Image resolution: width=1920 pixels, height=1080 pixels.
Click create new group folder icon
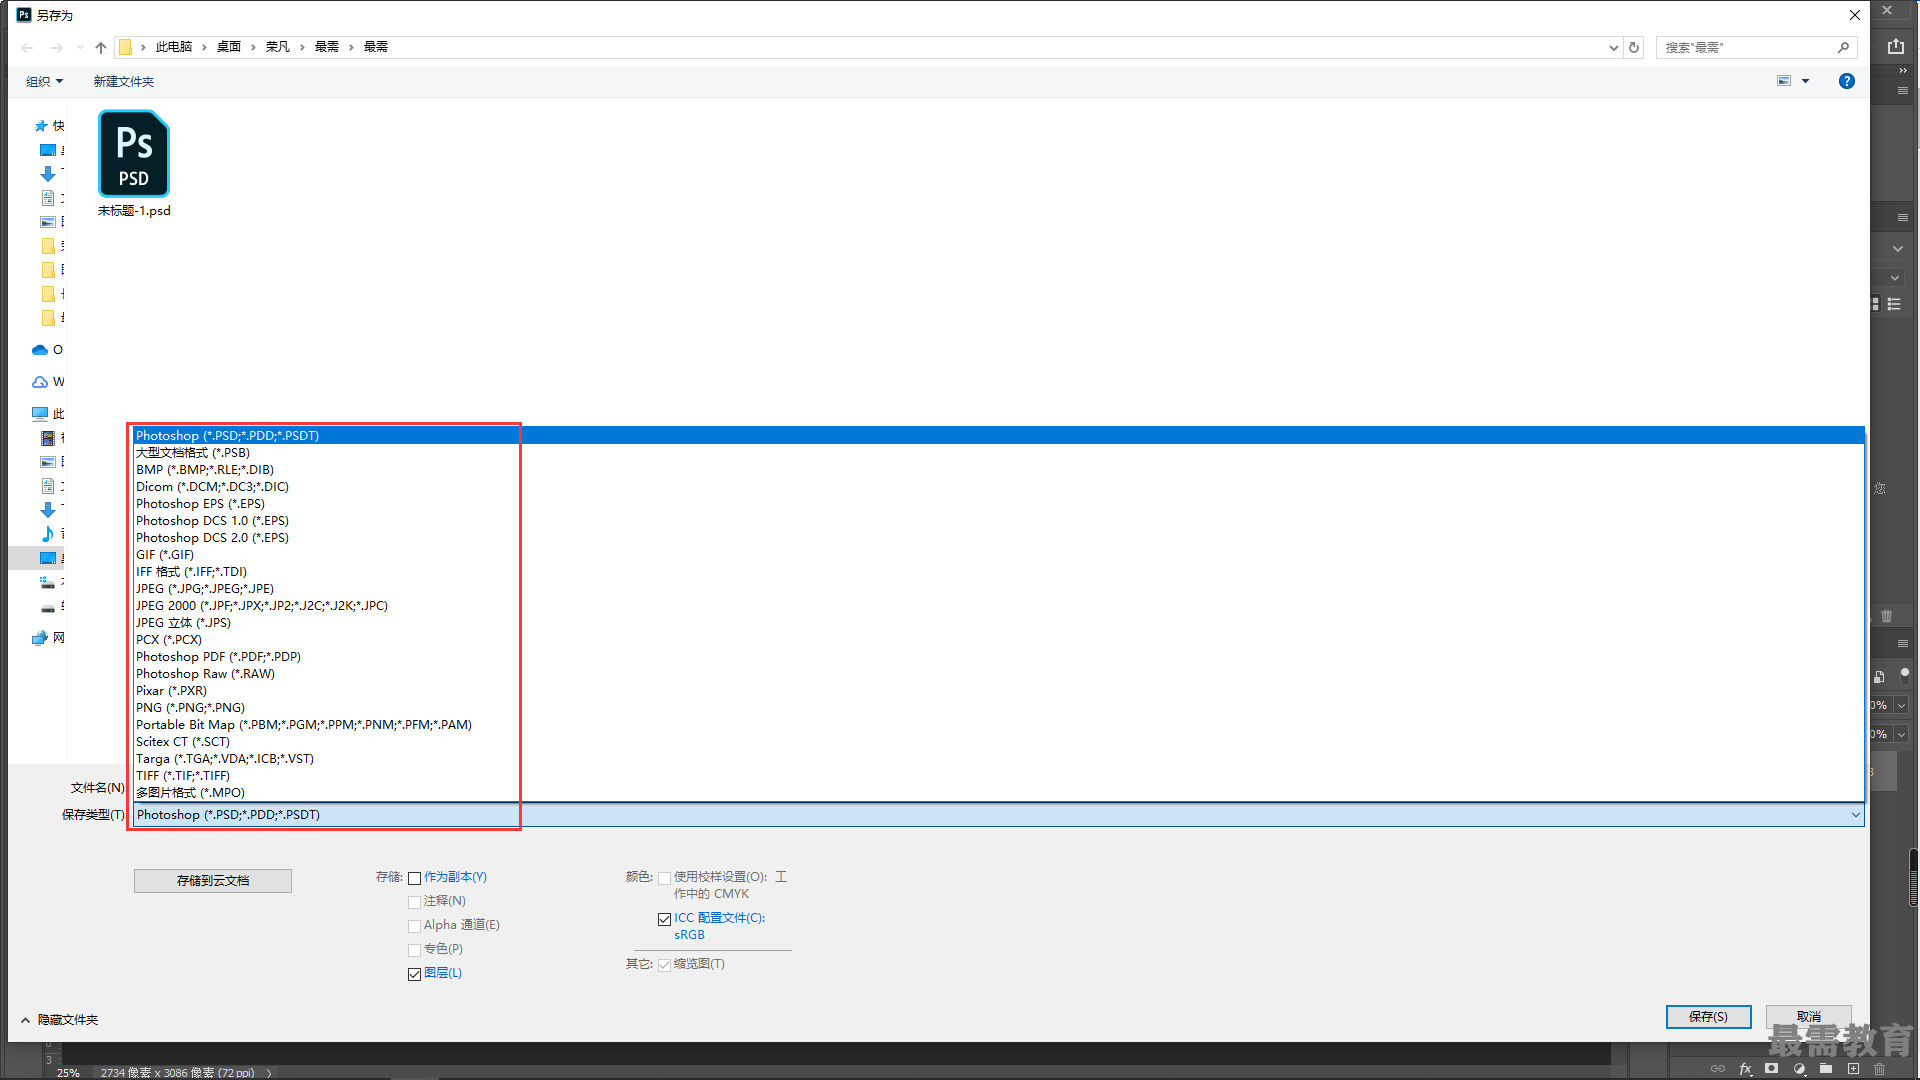tap(1826, 1068)
